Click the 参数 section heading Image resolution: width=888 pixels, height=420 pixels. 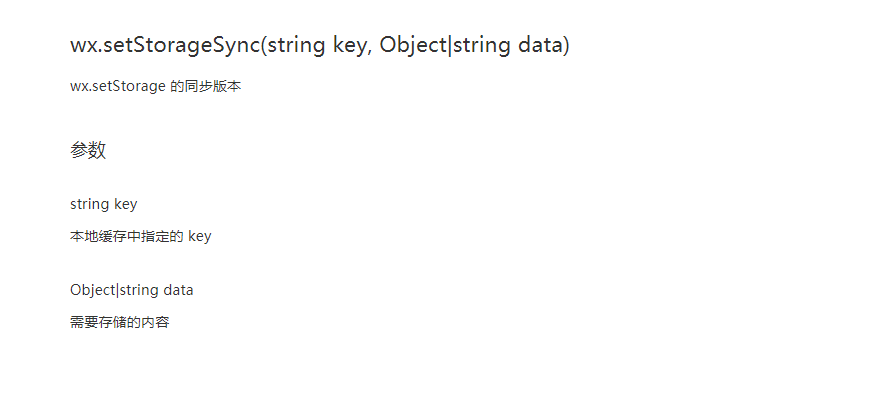click(88, 150)
